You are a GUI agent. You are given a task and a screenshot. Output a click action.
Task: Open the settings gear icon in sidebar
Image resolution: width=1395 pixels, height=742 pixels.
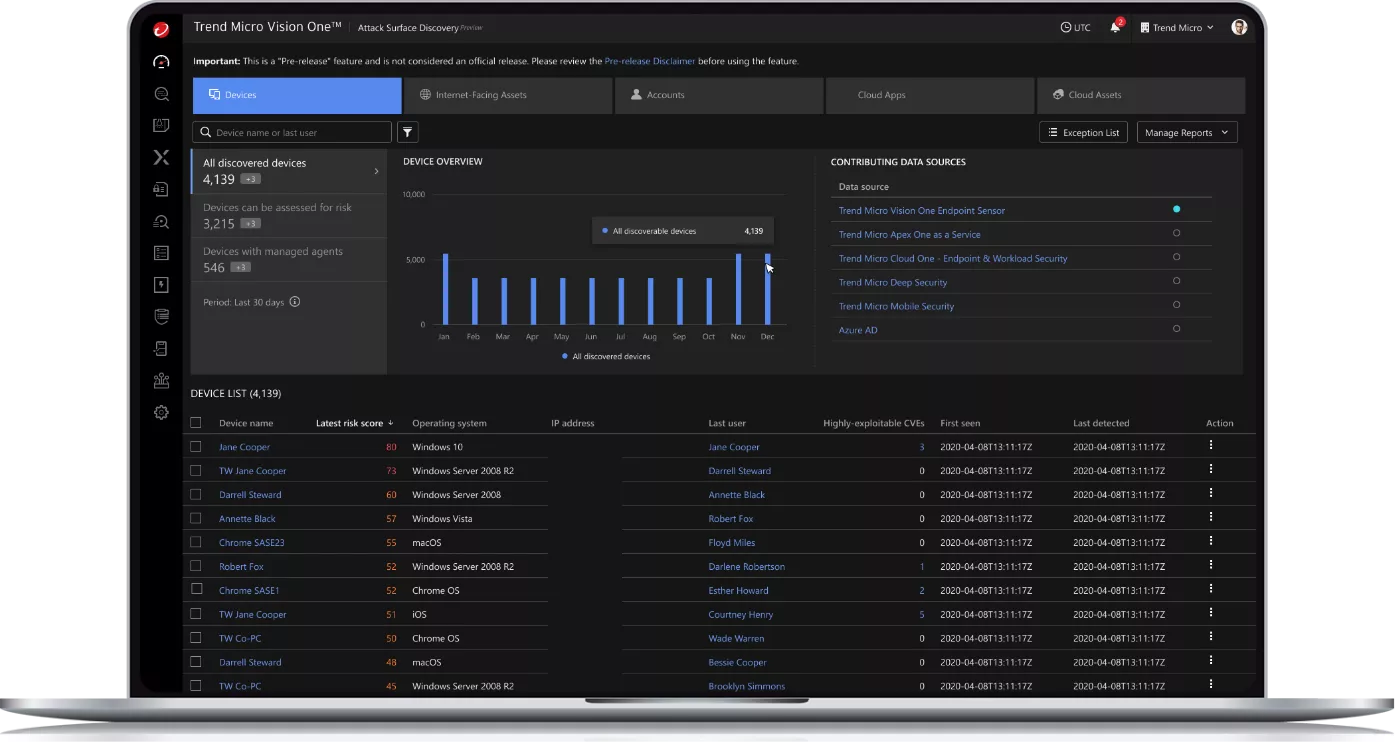[161, 412]
